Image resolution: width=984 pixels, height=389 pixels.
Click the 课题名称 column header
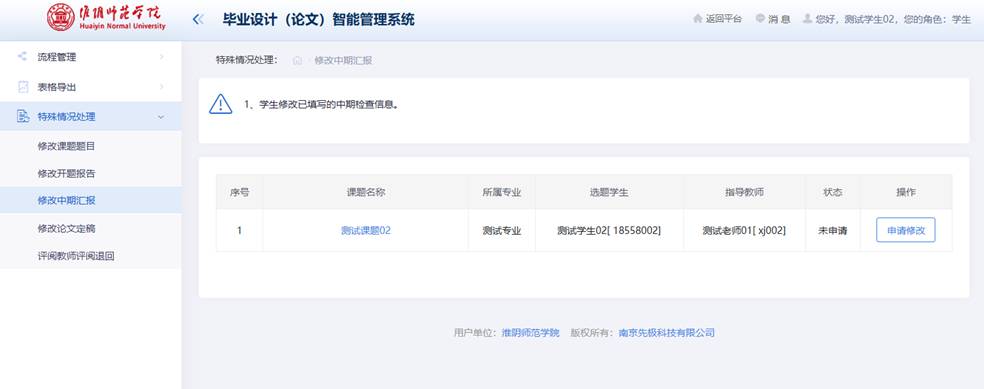(366, 192)
